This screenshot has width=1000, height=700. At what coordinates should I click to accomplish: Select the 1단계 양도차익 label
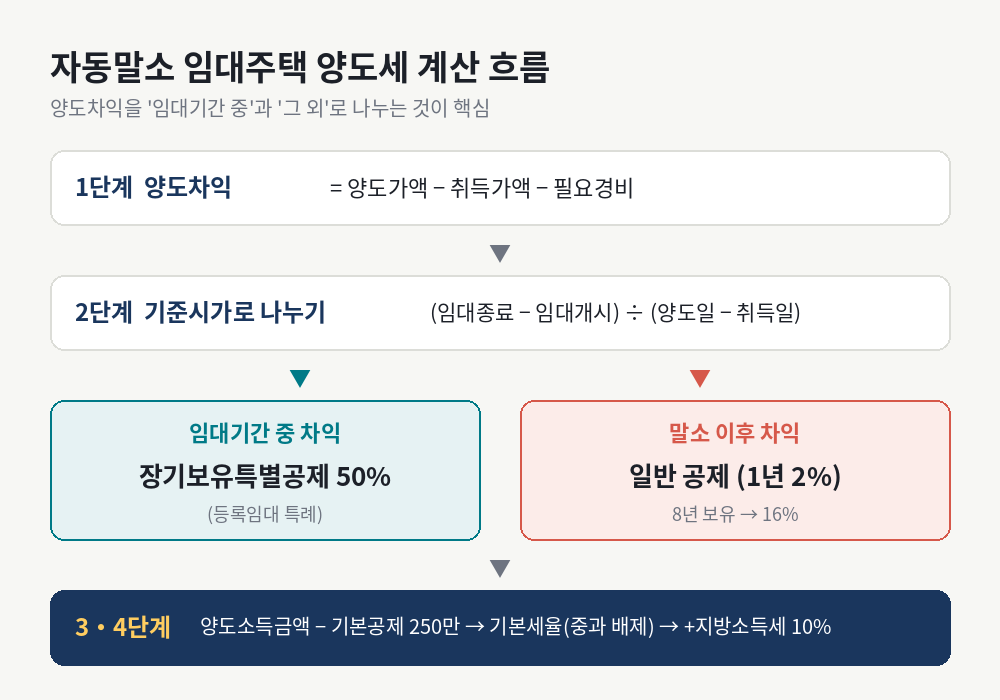click(x=153, y=187)
